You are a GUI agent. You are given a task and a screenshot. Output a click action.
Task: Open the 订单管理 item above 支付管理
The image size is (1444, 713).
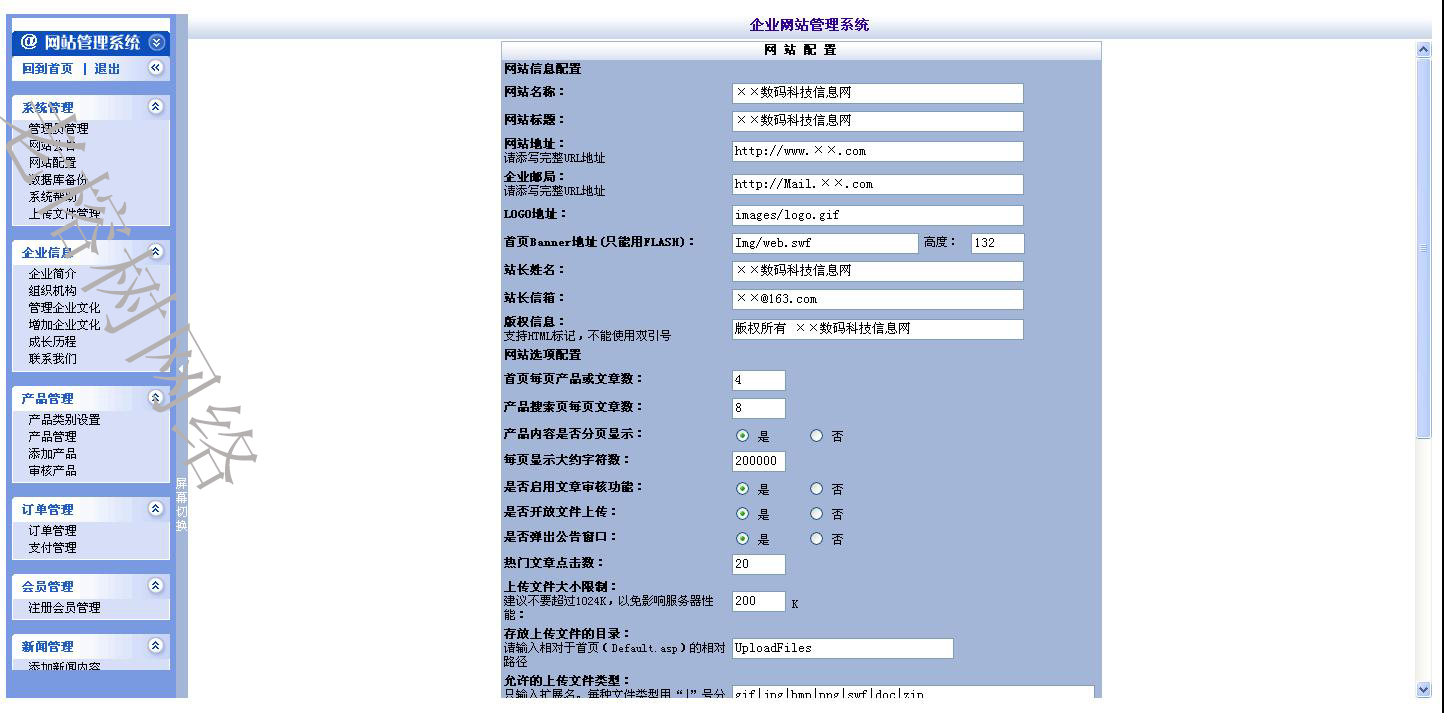tap(52, 531)
